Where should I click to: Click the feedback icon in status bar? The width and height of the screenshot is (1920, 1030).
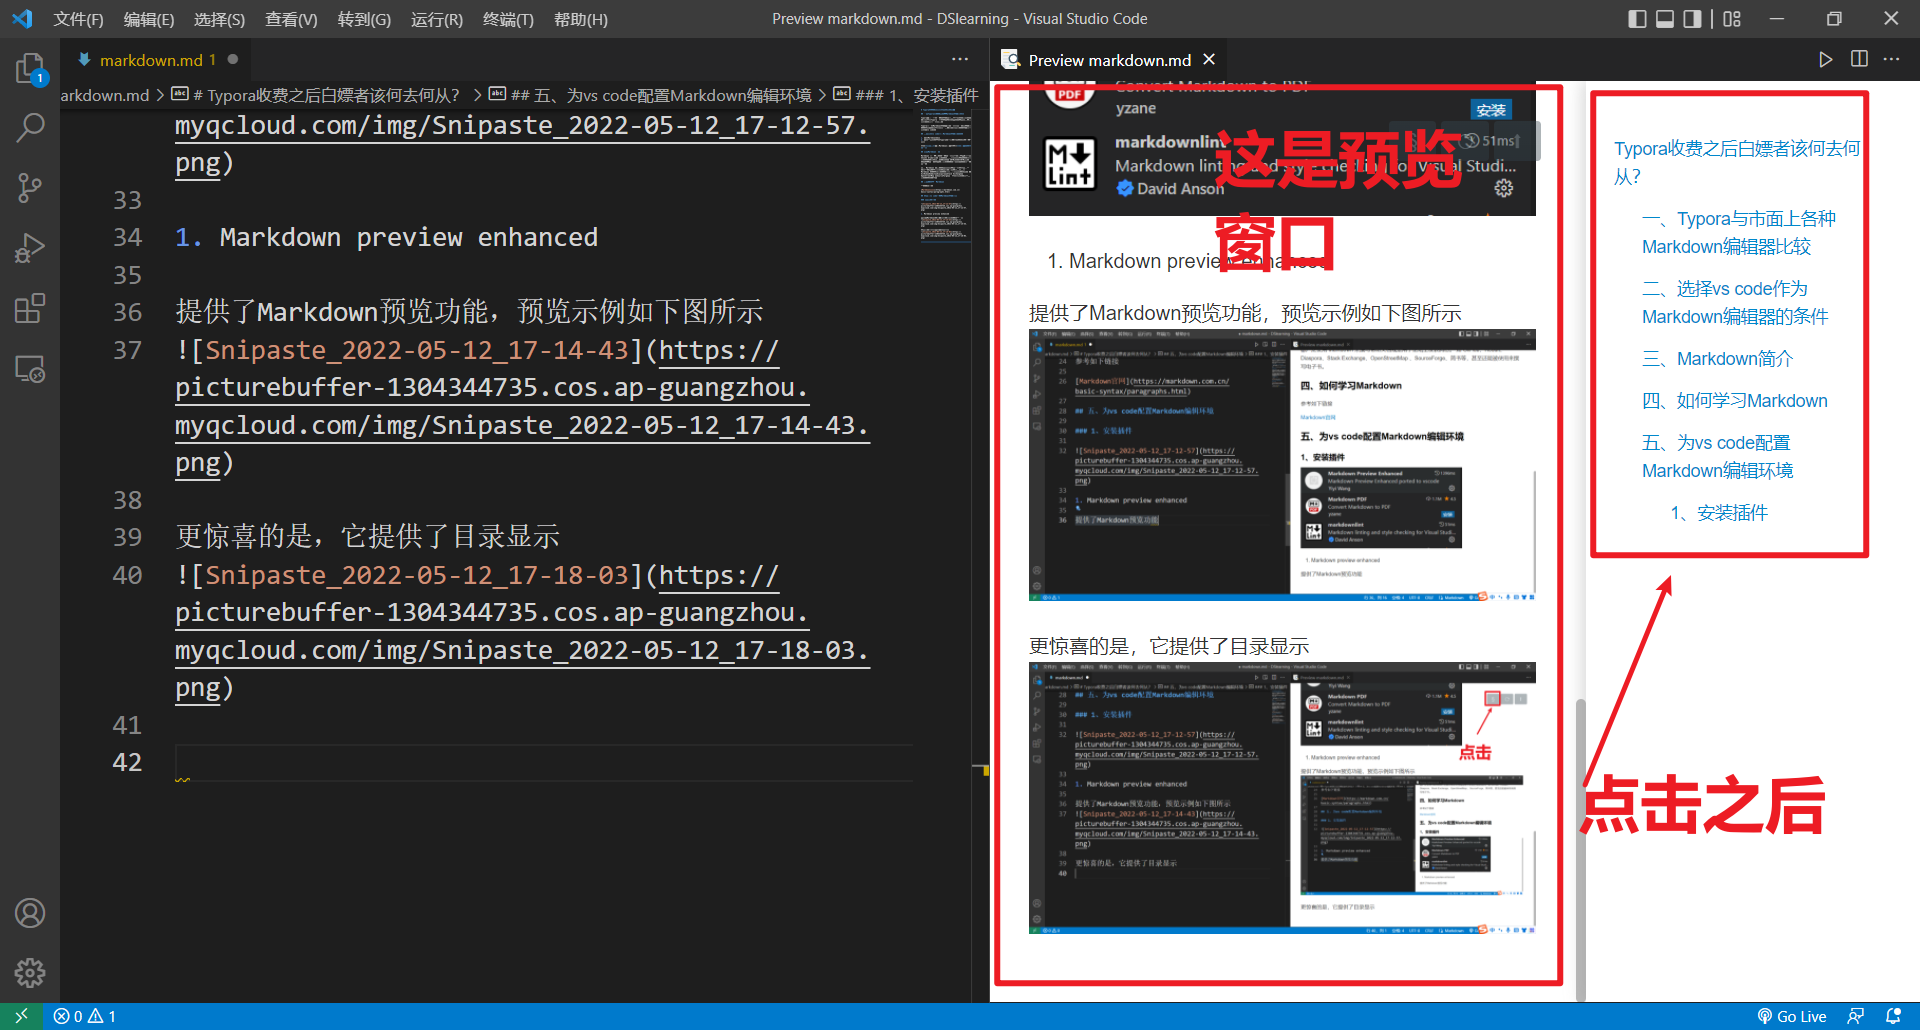1856,1016
